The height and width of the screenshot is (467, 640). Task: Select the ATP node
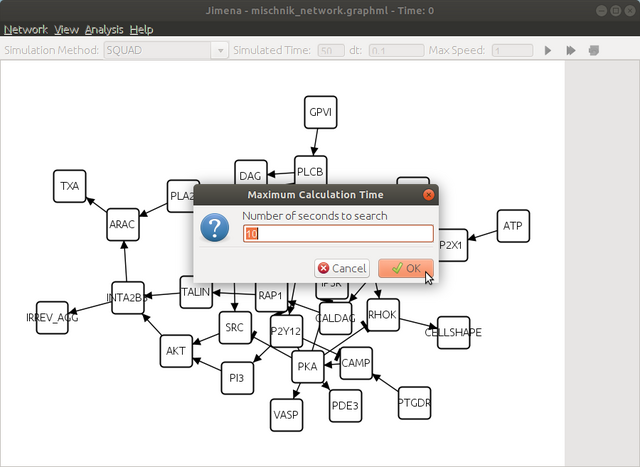pos(512,226)
